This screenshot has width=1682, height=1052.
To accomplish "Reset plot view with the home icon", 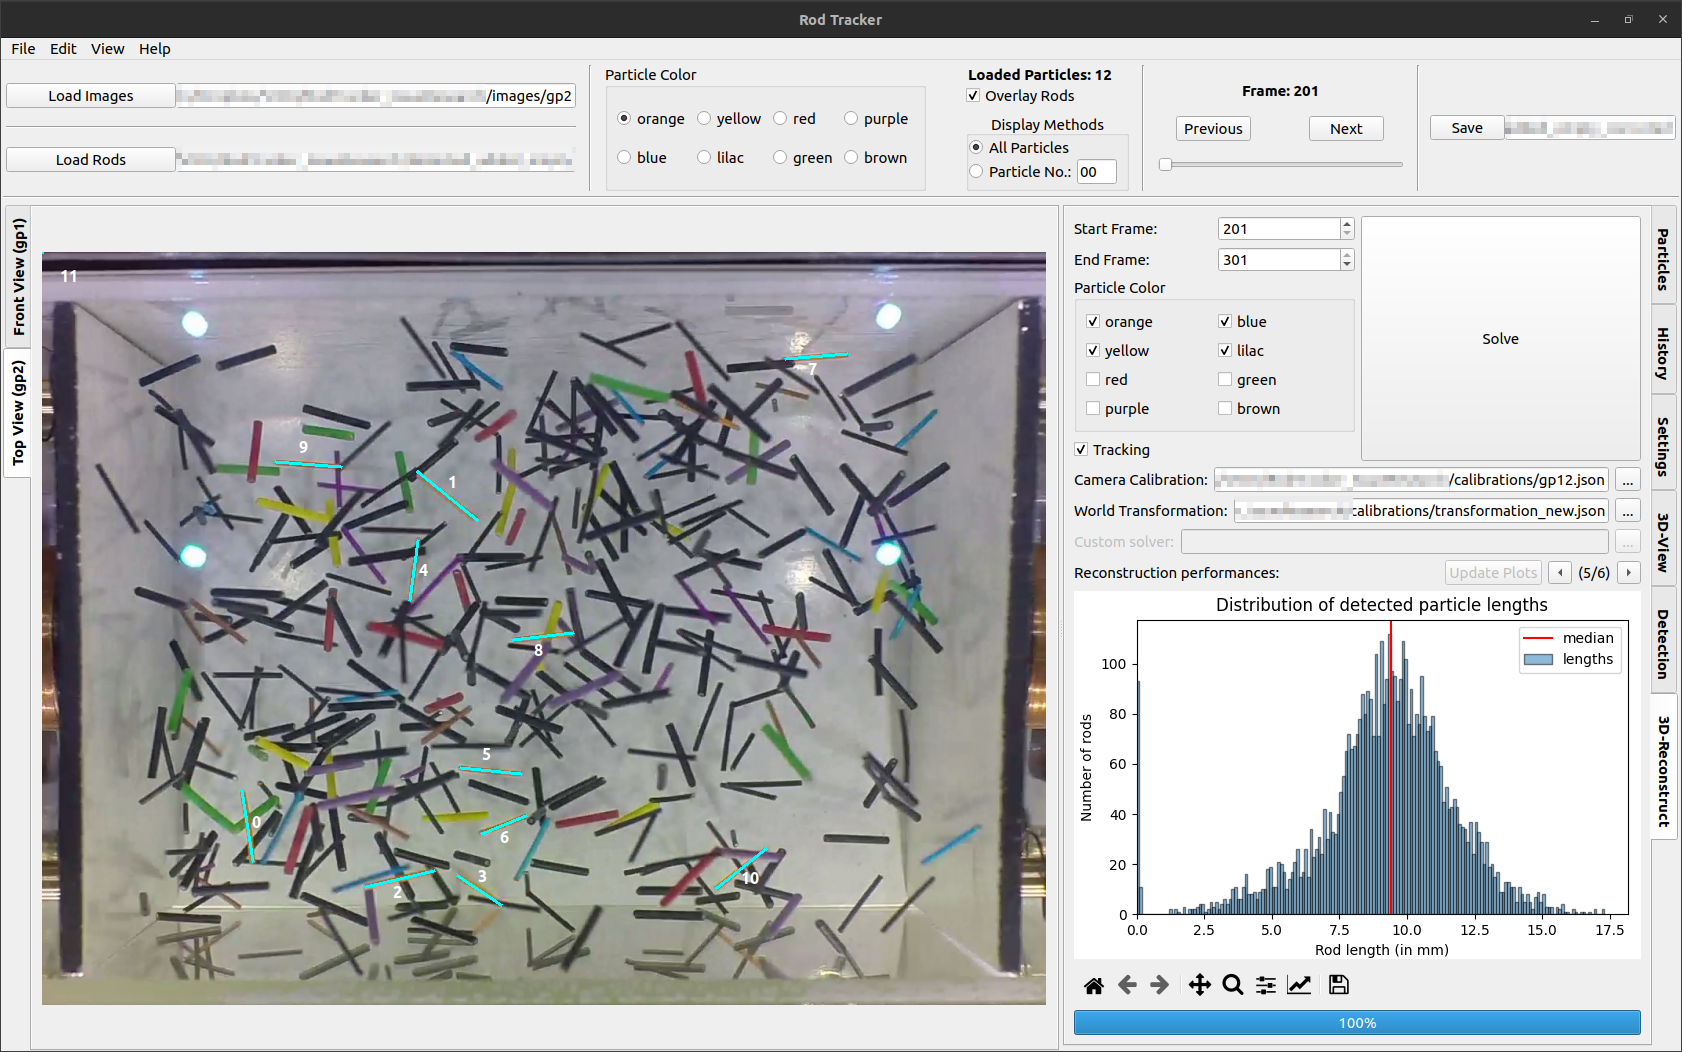I will point(1094,986).
